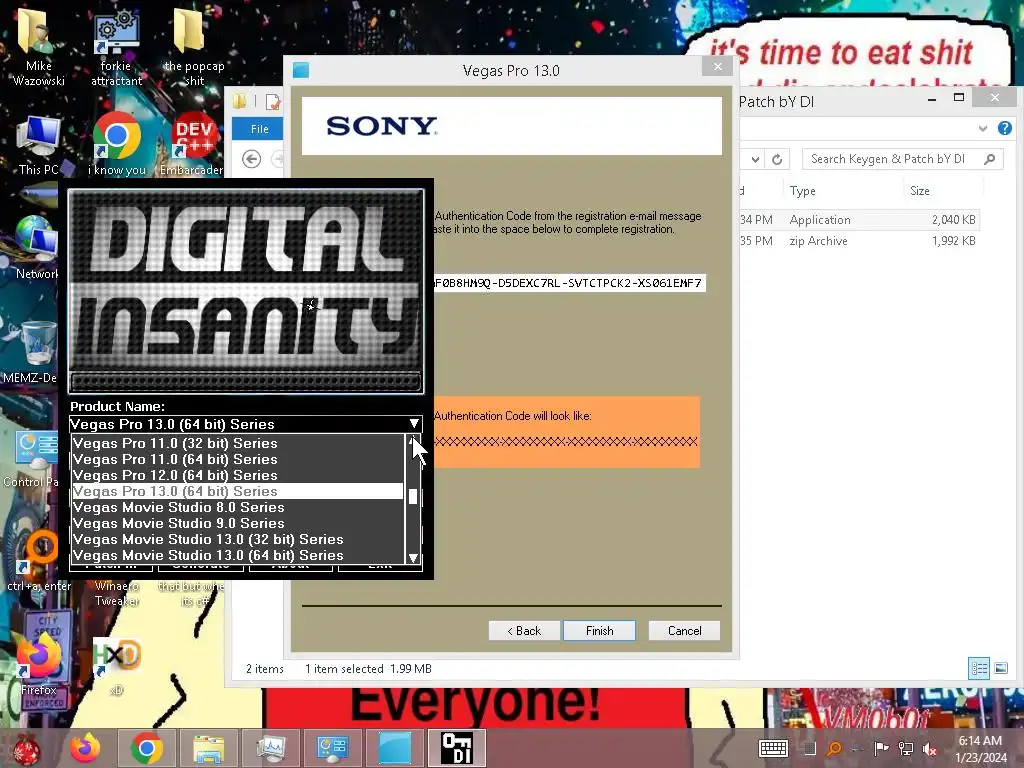Image resolution: width=1024 pixels, height=768 pixels.
Task: Select Vegas Pro 11.0 (32 bit) Series
Action: pos(238,443)
